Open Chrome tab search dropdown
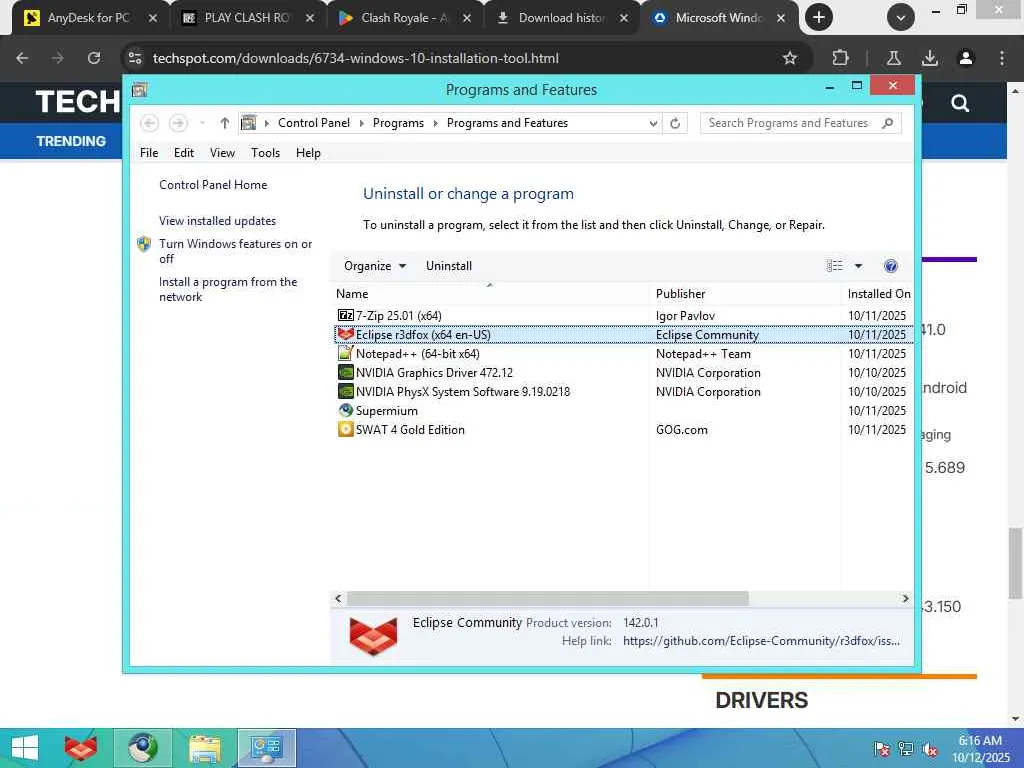The width and height of the screenshot is (1024, 768). [x=901, y=18]
